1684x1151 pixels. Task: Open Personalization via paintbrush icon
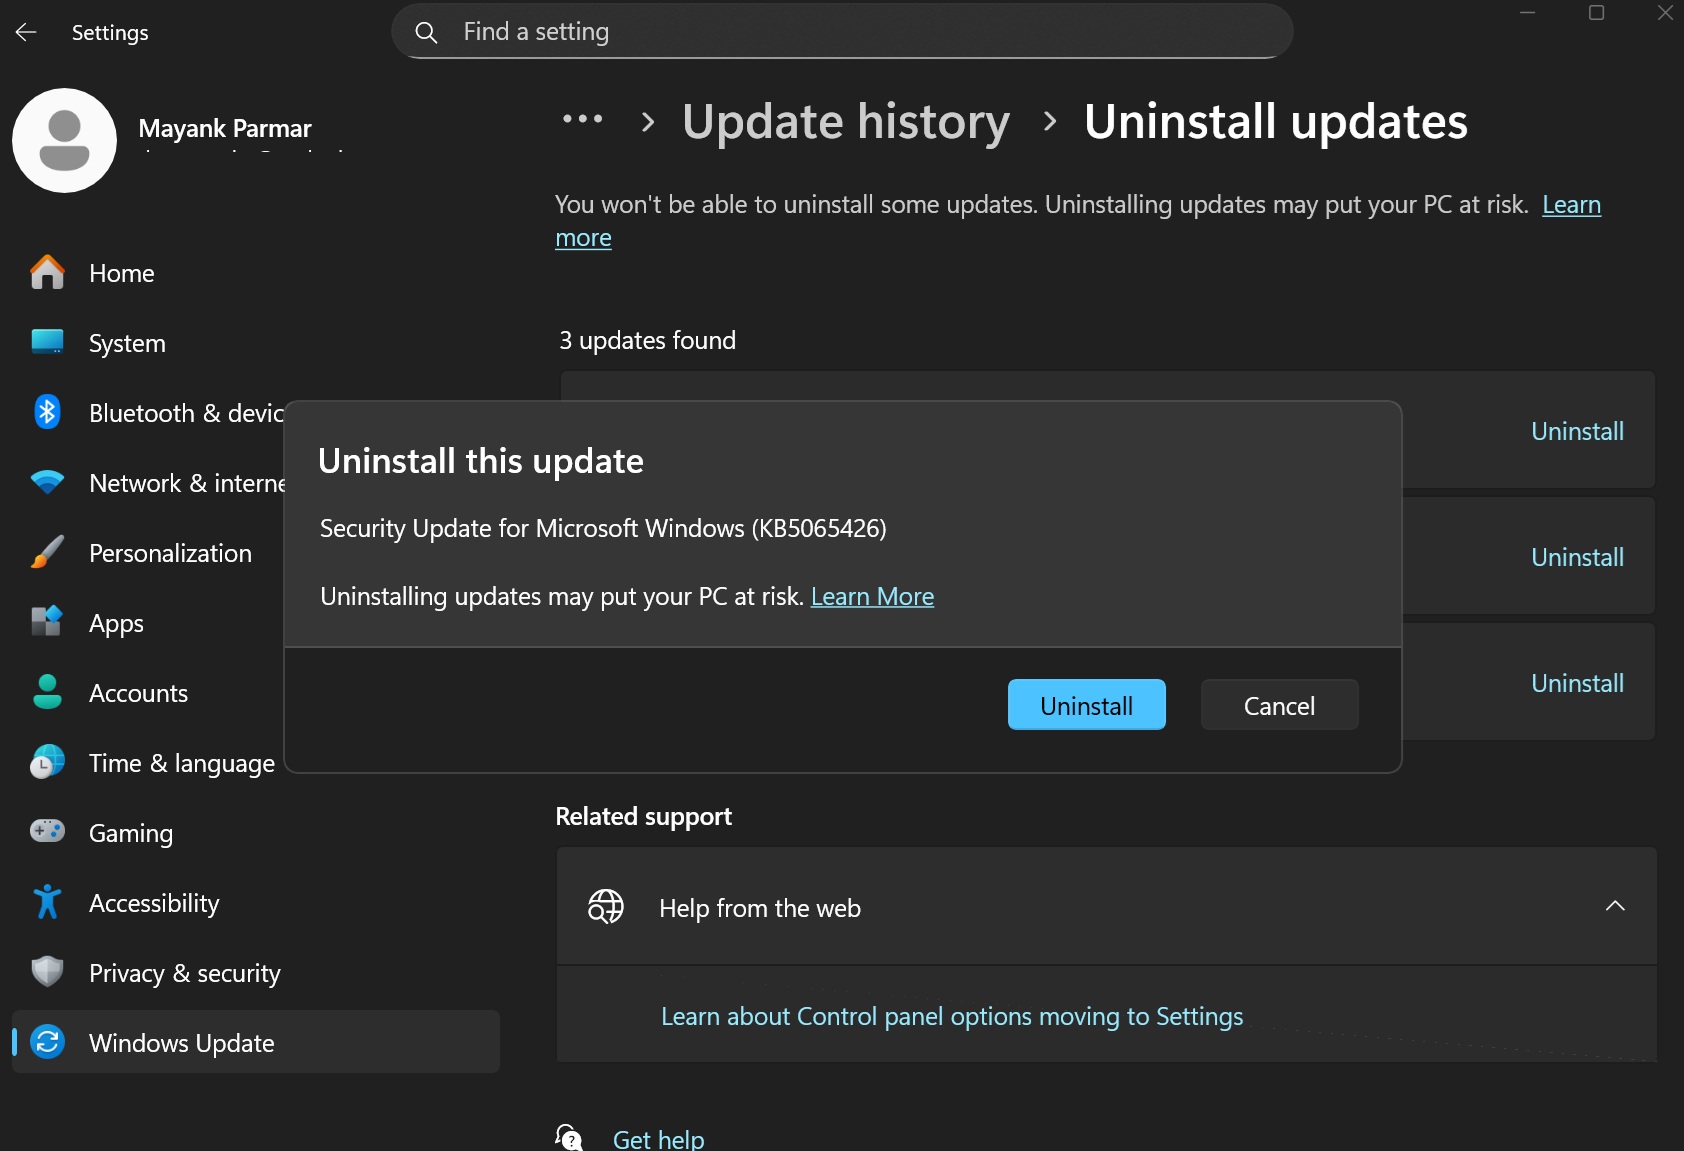[x=47, y=552]
